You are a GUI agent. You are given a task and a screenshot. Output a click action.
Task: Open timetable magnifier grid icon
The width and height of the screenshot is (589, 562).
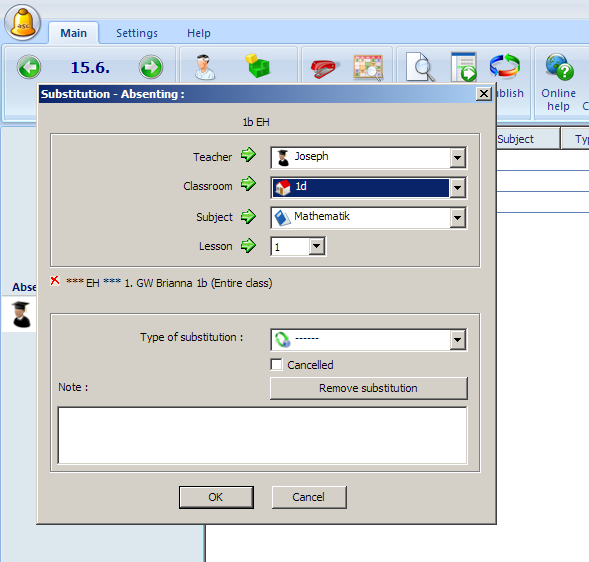click(x=368, y=68)
